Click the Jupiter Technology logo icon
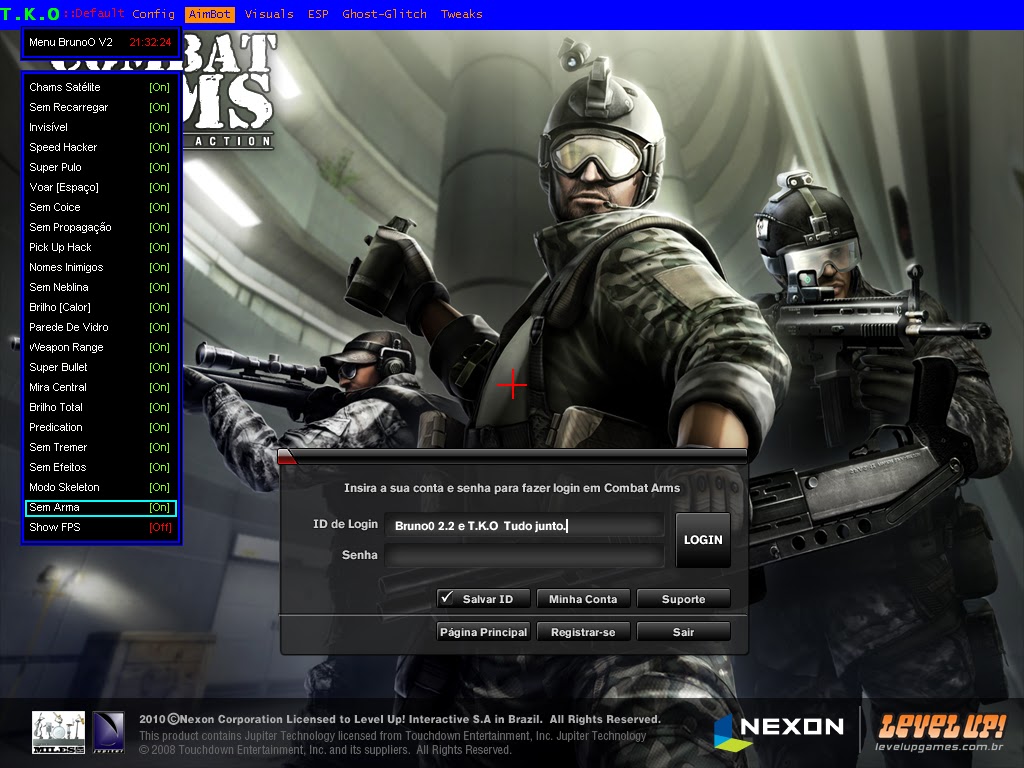The height and width of the screenshot is (768, 1024). click(x=108, y=732)
